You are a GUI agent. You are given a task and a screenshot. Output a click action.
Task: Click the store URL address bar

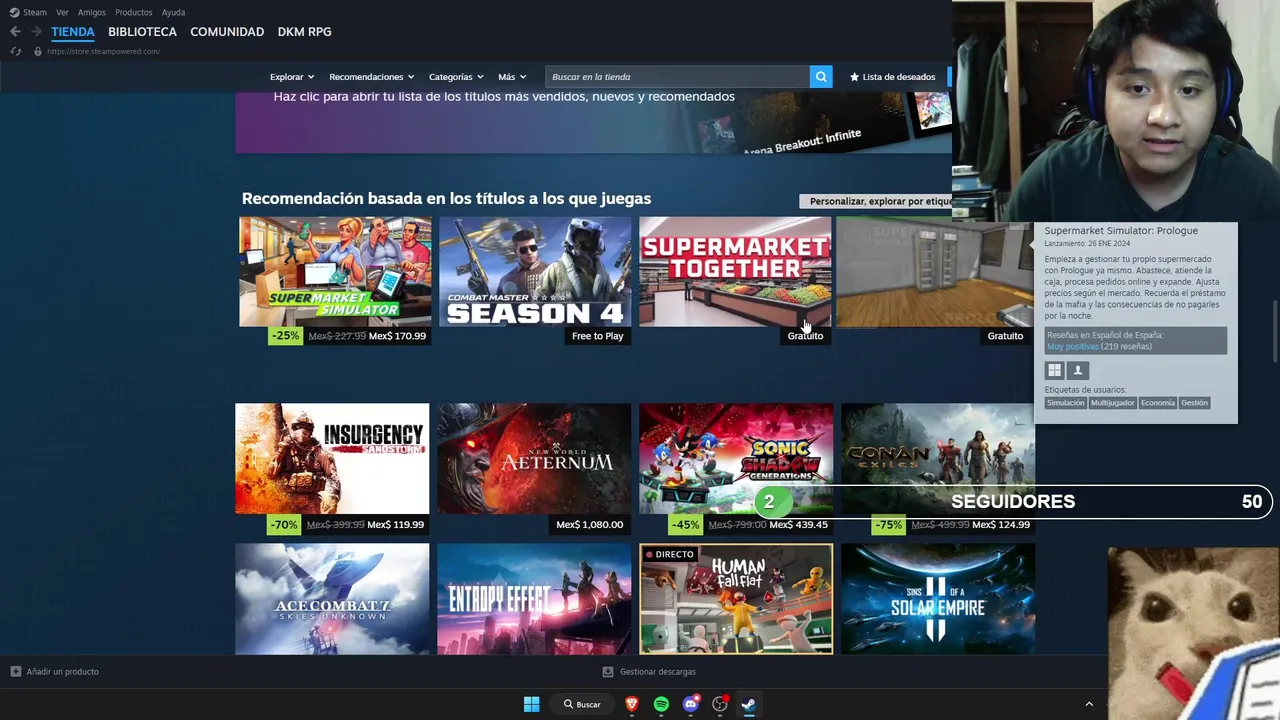point(103,51)
